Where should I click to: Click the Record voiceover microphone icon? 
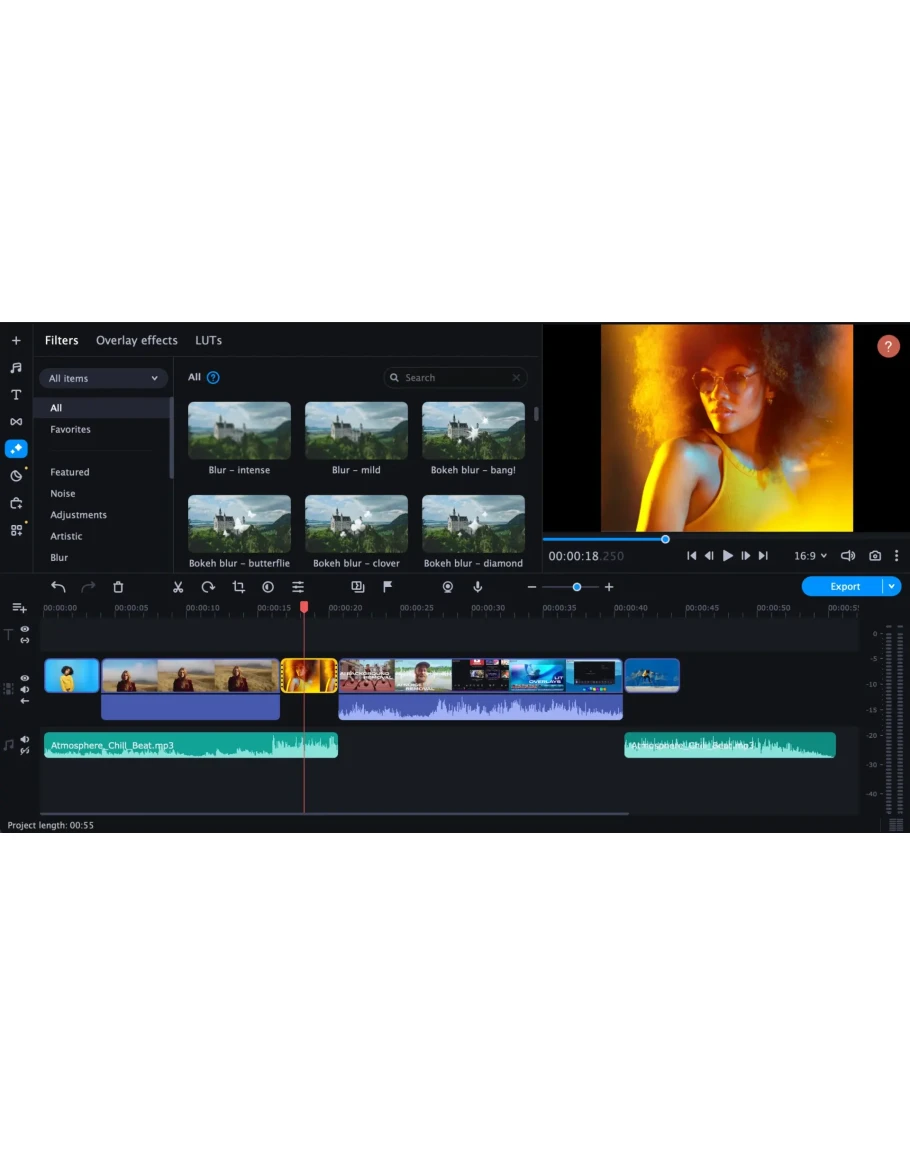coord(478,587)
